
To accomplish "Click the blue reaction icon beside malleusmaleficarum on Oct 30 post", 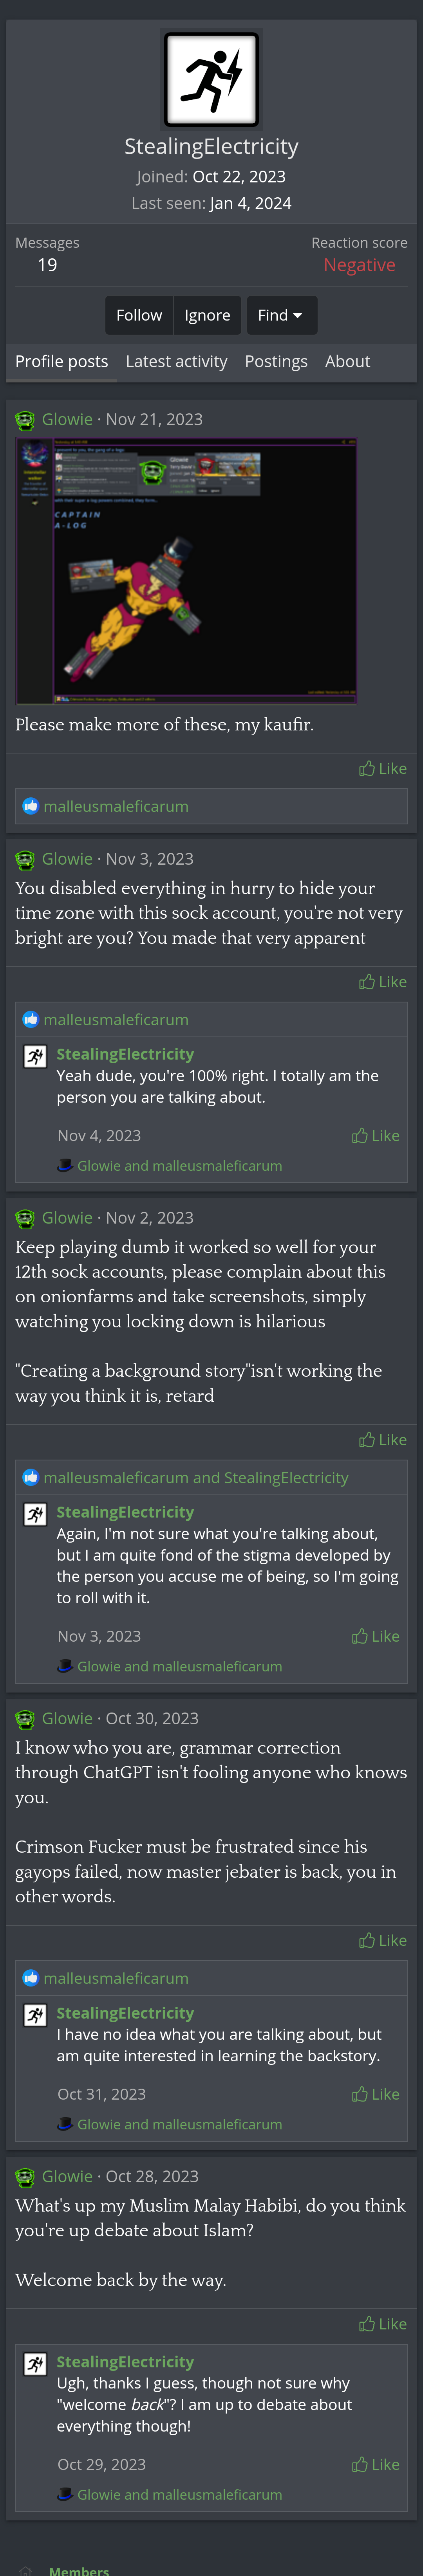I will click(31, 1977).
